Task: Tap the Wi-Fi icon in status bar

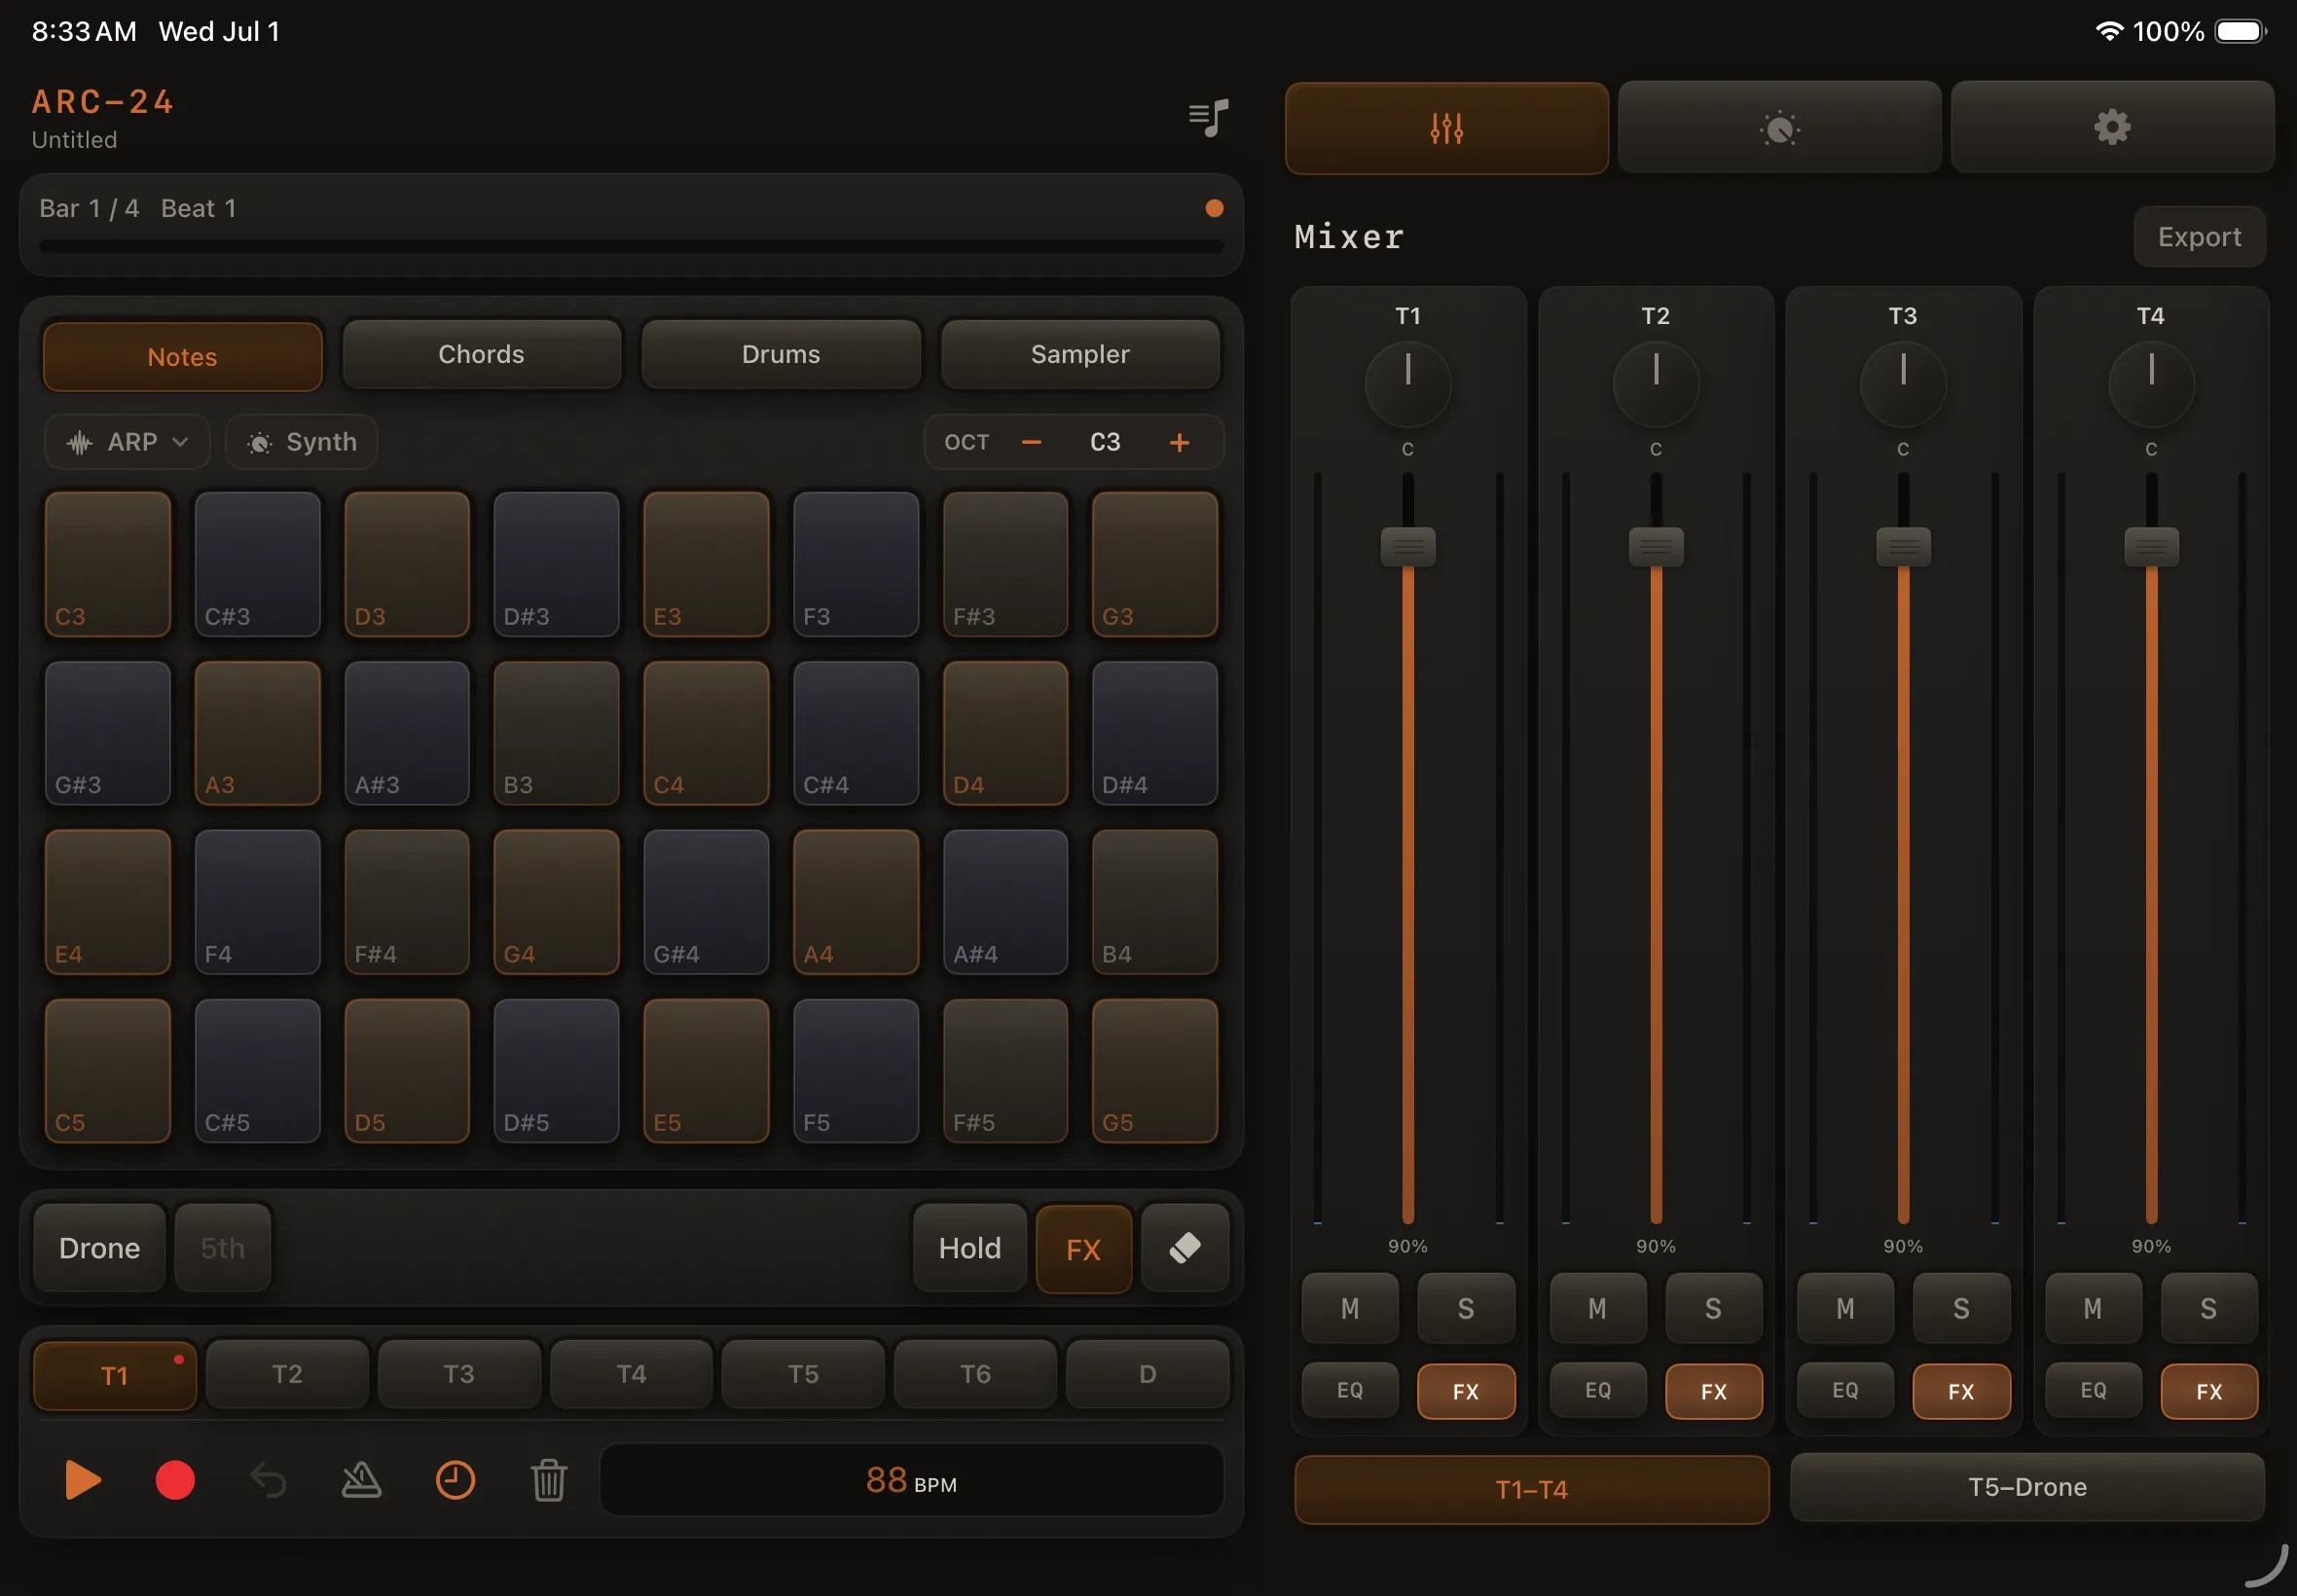Action: tap(2108, 31)
